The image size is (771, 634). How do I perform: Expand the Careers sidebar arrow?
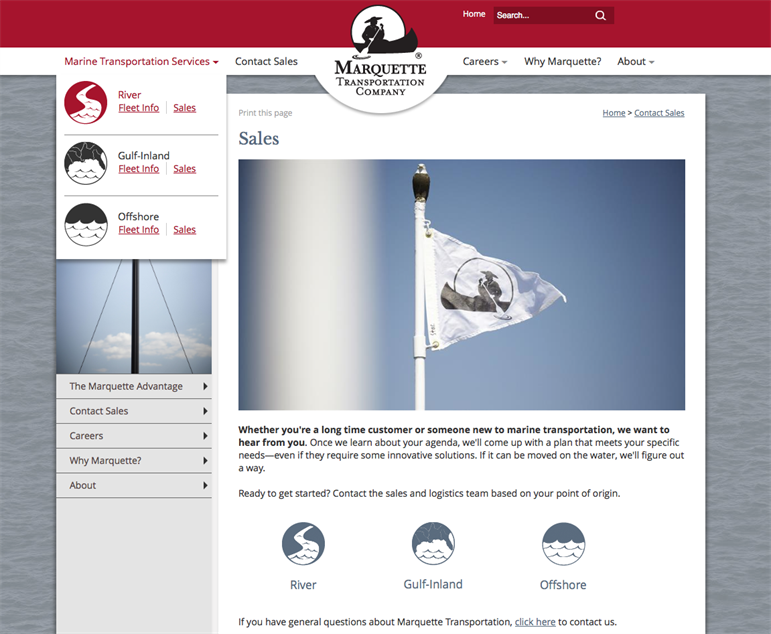pyautogui.click(x=205, y=436)
